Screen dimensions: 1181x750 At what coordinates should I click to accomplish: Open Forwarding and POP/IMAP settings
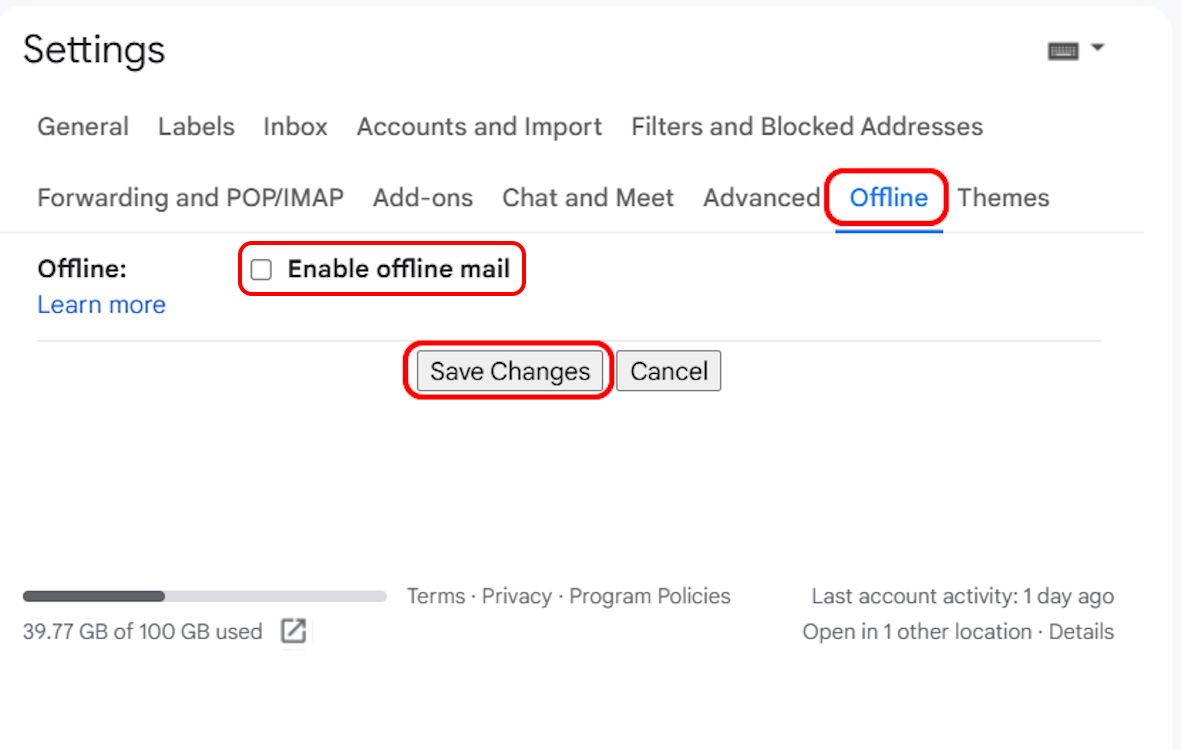(190, 197)
